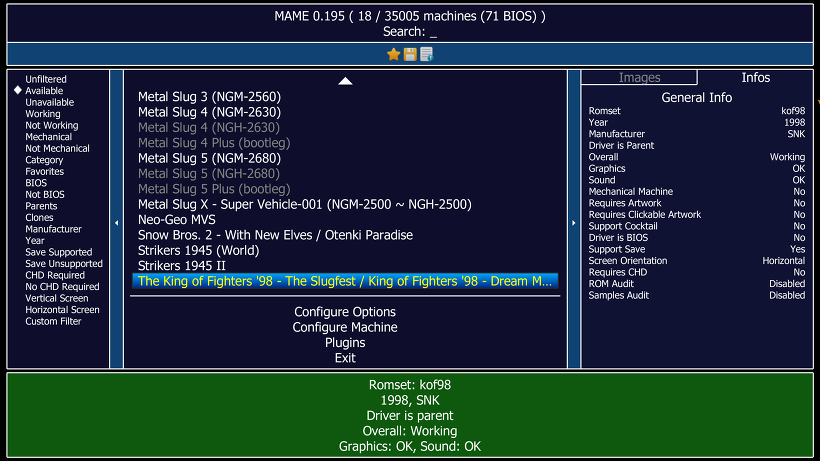
Task: Click the floppy disk save icon
Action: click(410, 54)
